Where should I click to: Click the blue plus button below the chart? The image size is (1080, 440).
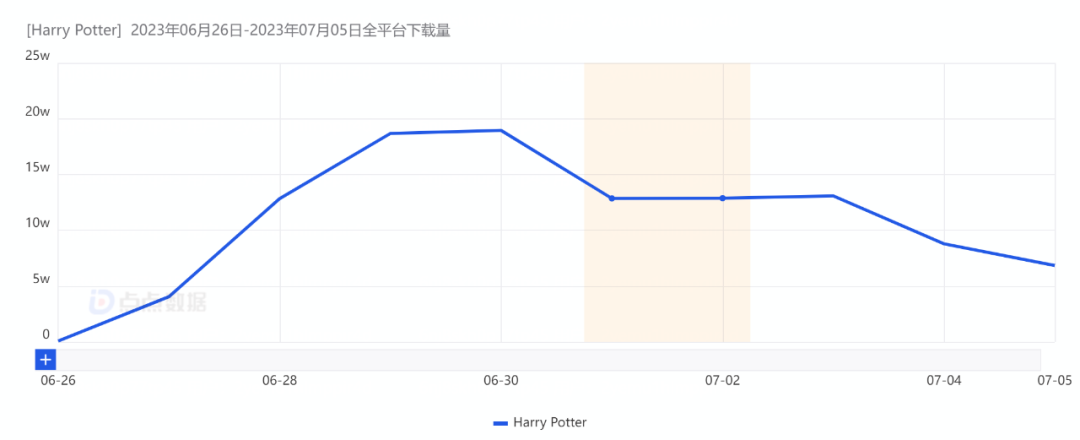click(x=45, y=360)
